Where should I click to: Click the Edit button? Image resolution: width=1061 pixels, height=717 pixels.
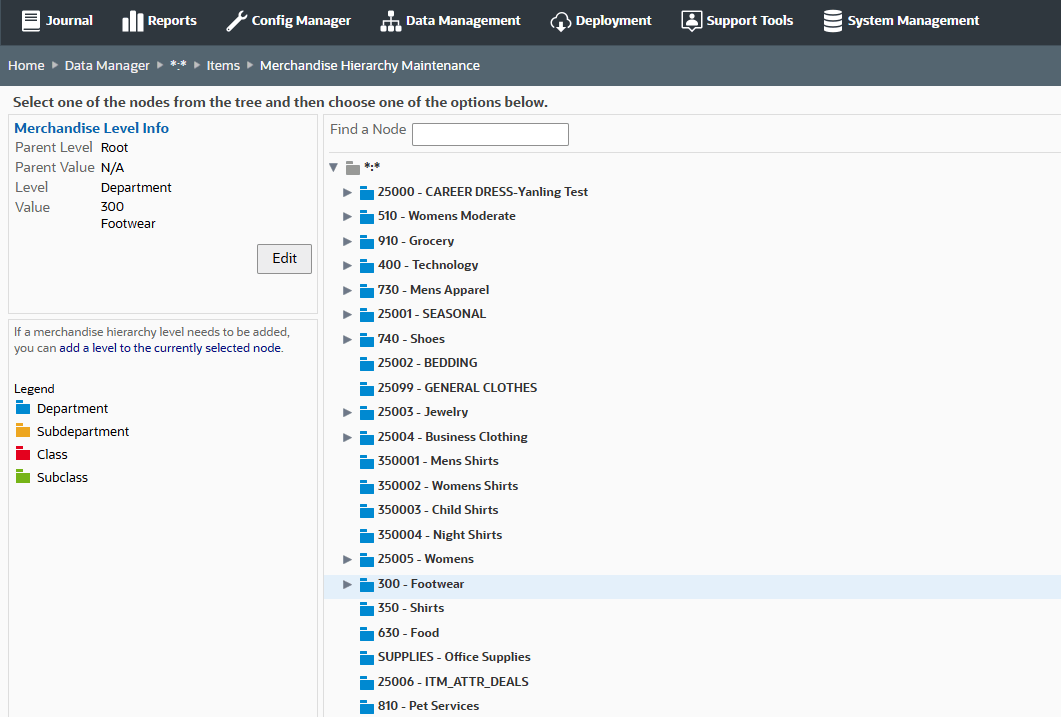(284, 258)
